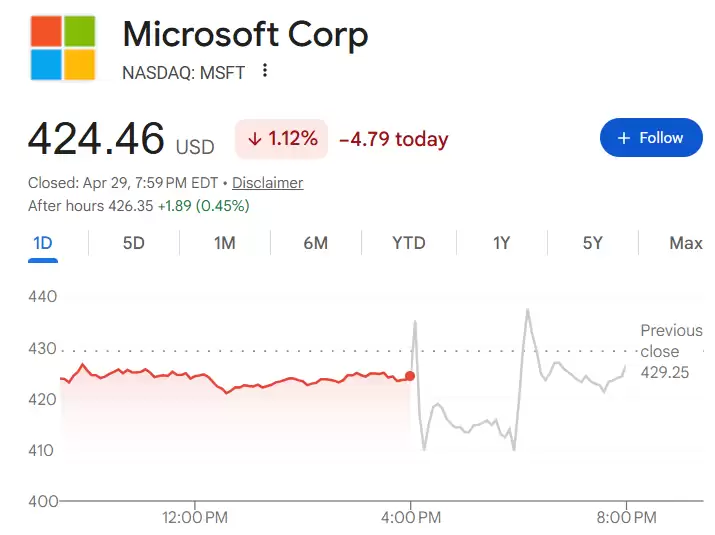715x535 pixels.
Task: Select the YTD range tab
Action: [x=408, y=243]
